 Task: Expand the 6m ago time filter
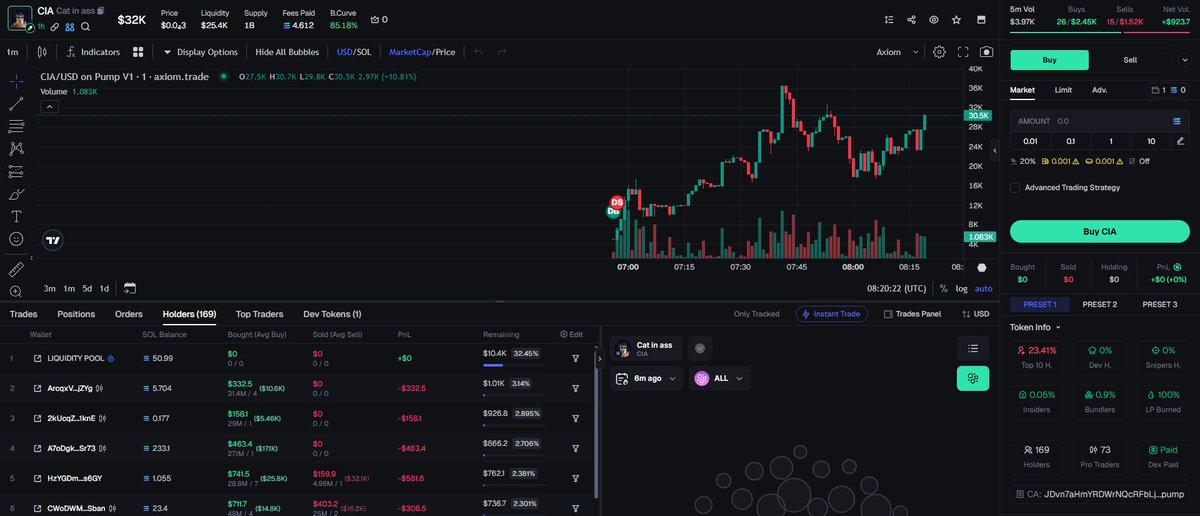pyautogui.click(x=645, y=379)
